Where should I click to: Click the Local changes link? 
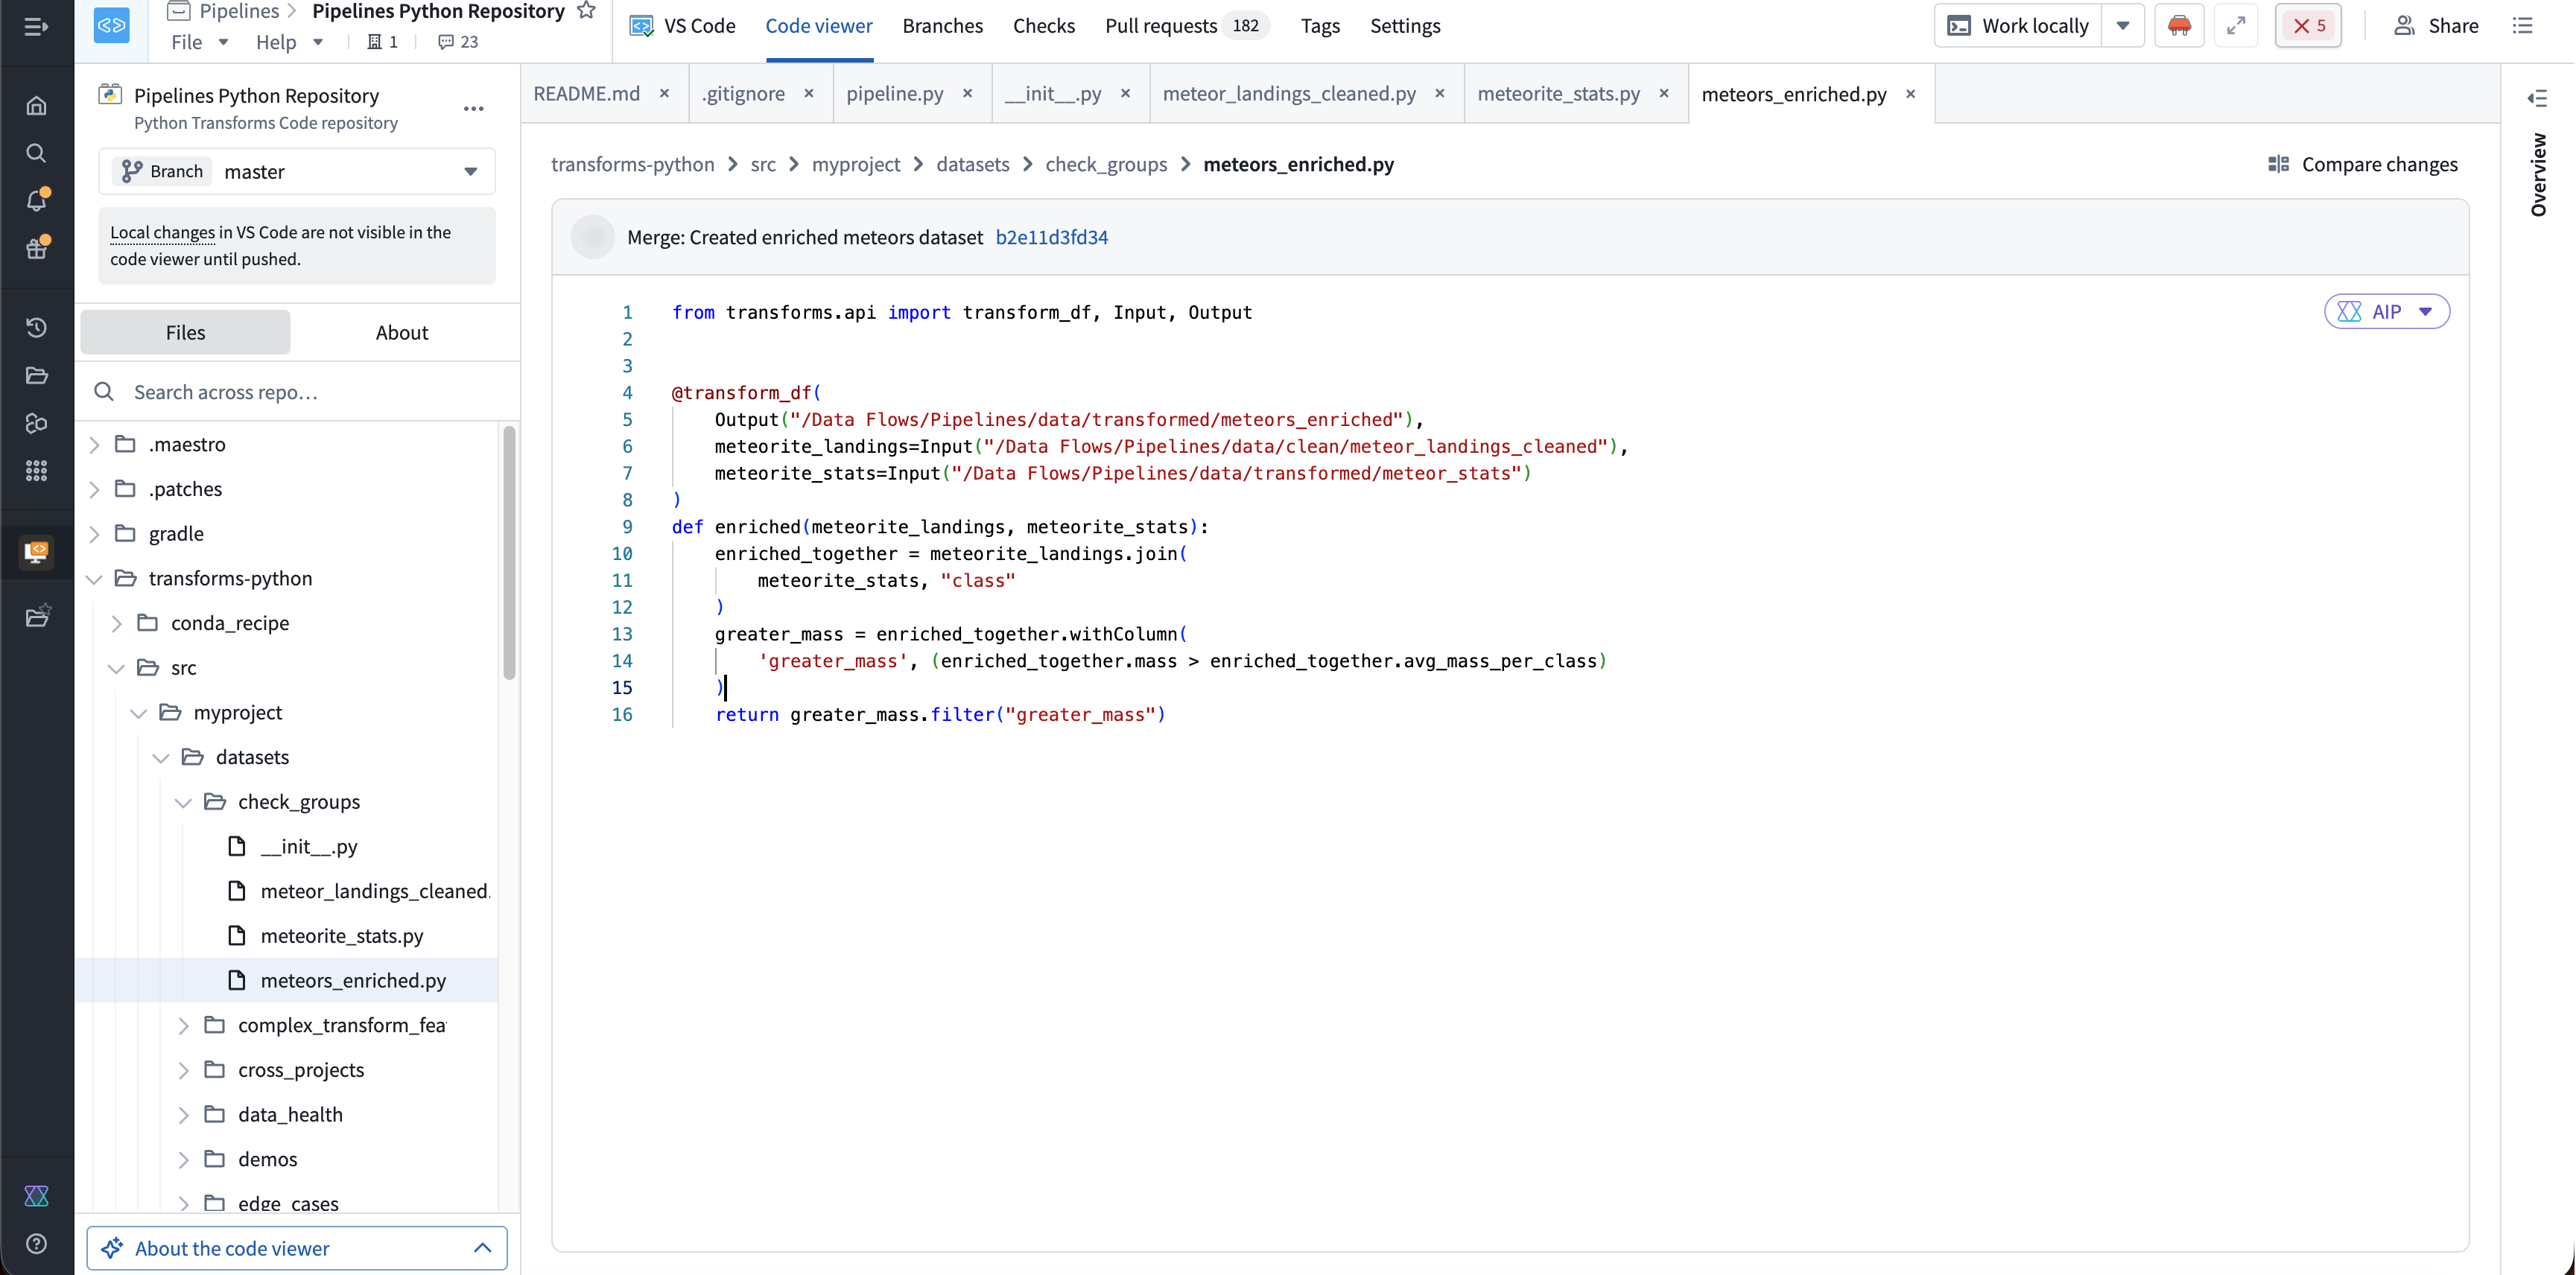click(x=162, y=232)
